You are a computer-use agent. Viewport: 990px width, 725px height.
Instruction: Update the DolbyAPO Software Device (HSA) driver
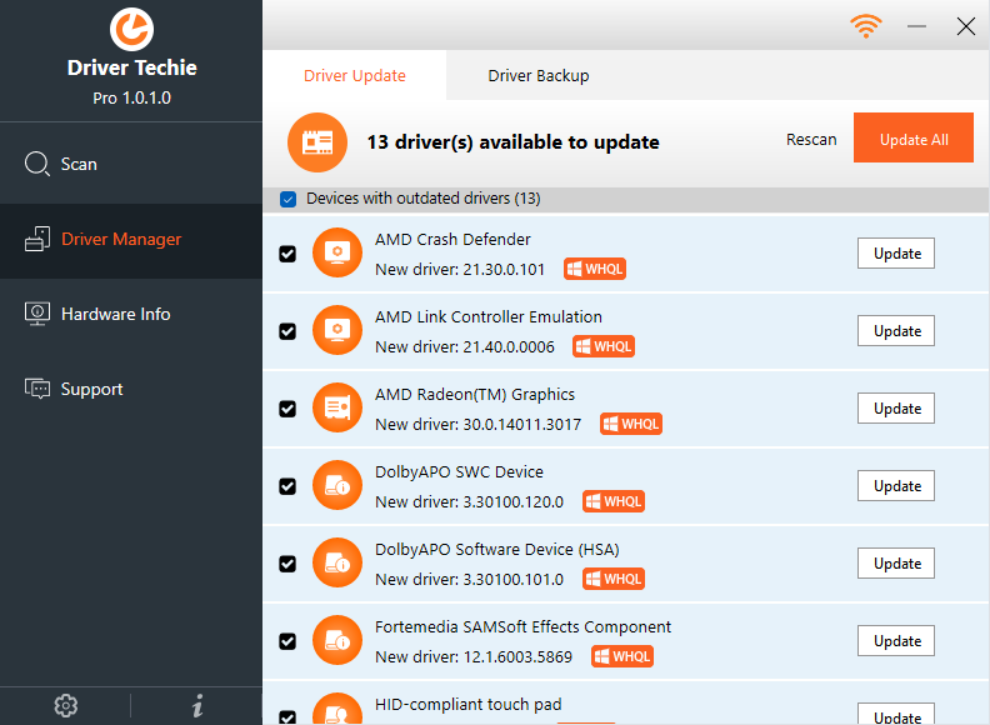tap(896, 563)
